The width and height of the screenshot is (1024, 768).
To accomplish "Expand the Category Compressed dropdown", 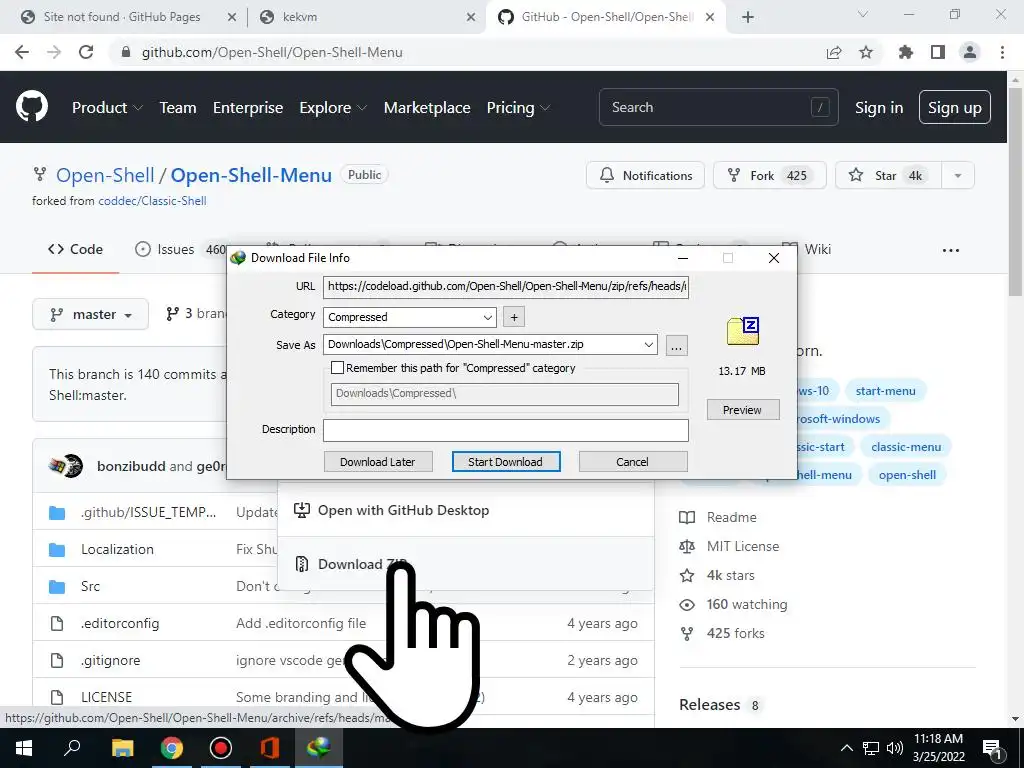I will pos(488,317).
